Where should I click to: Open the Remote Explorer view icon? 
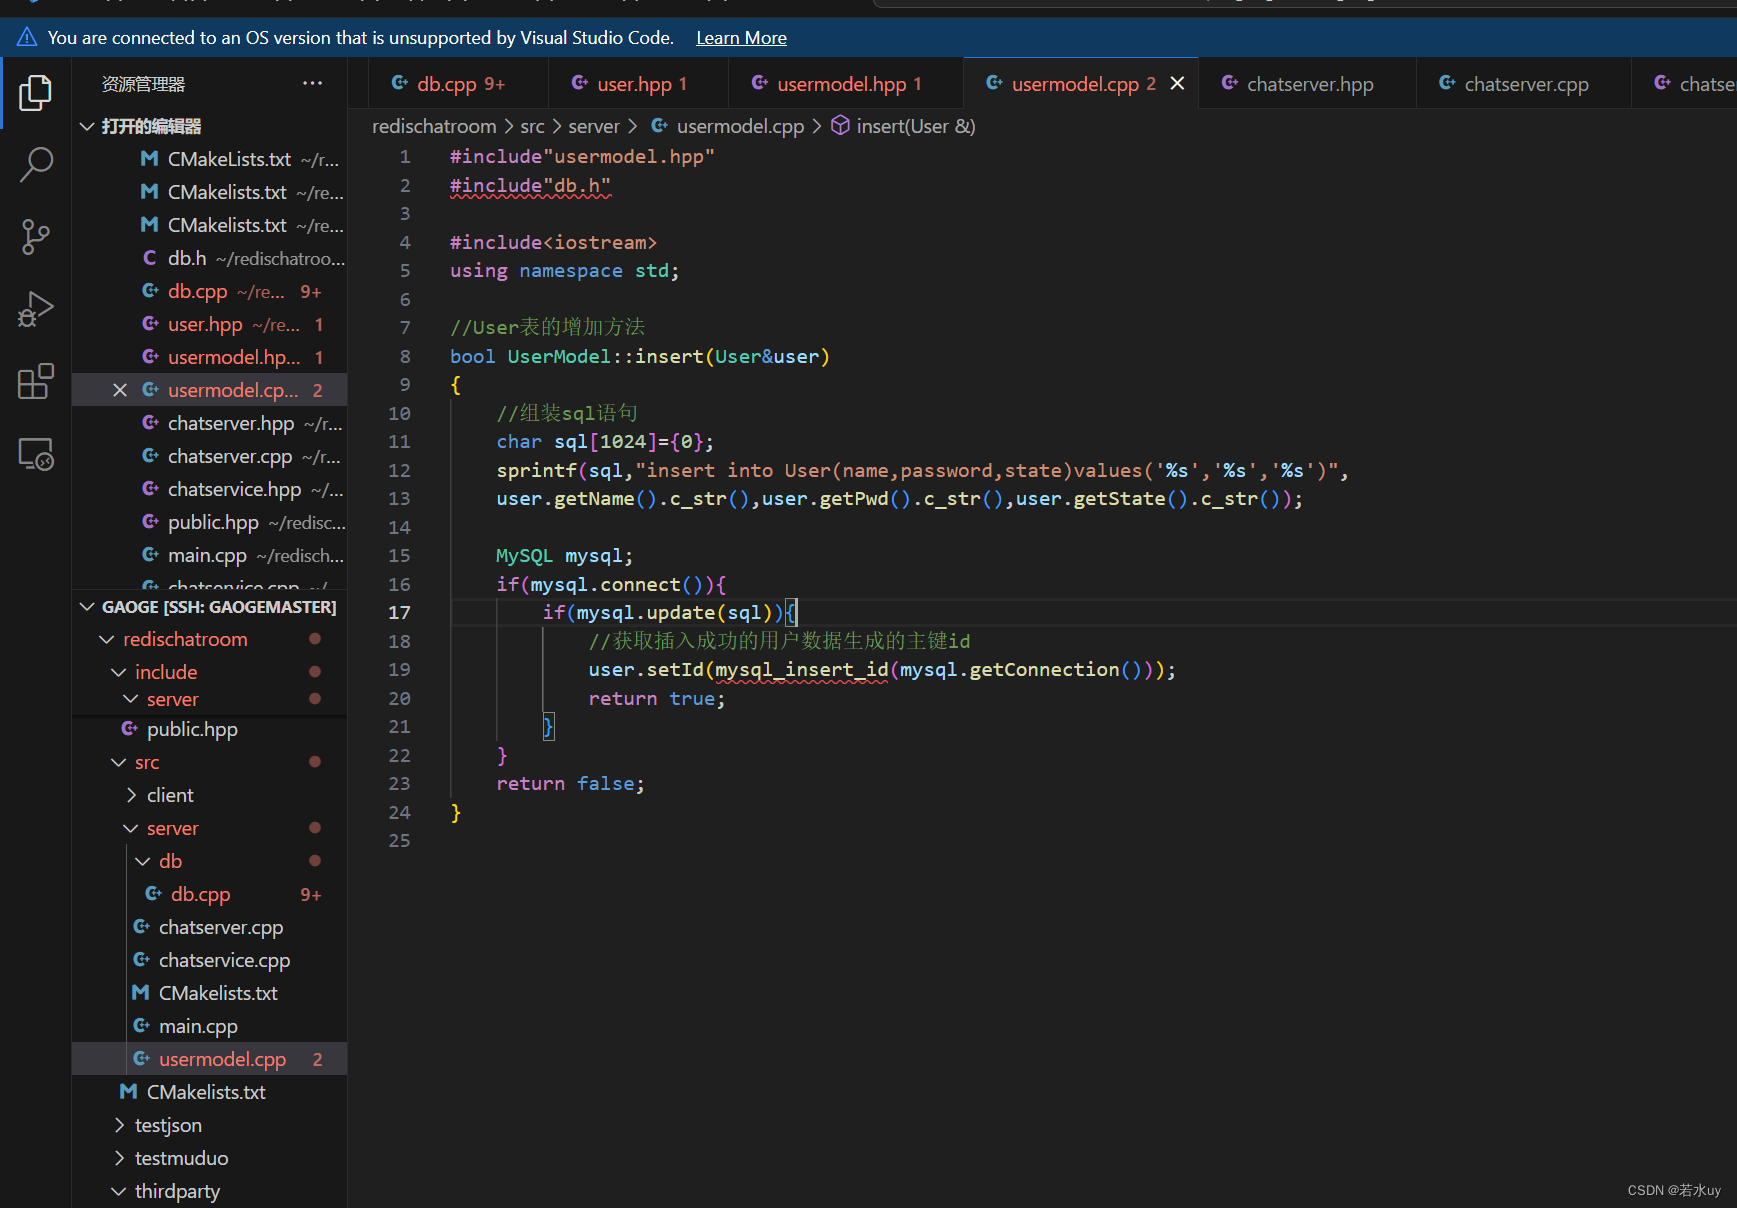pyautogui.click(x=36, y=454)
